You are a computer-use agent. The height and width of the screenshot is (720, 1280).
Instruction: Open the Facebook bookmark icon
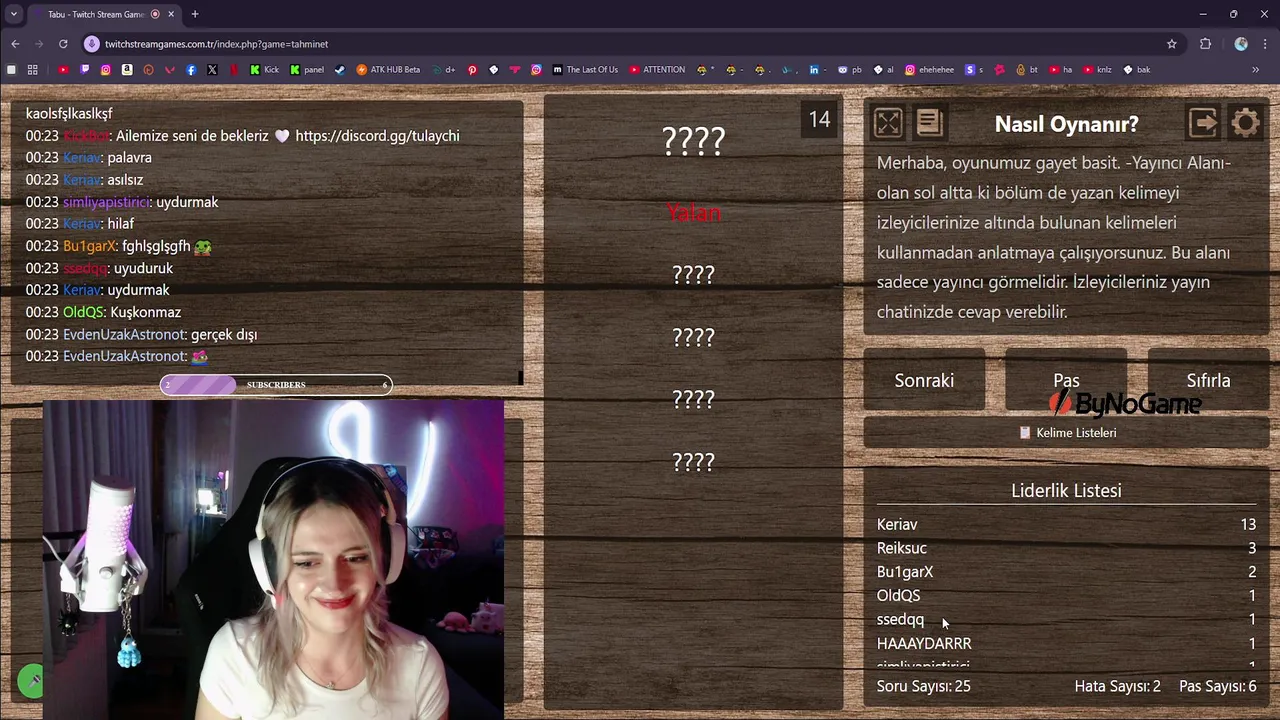pos(191,70)
